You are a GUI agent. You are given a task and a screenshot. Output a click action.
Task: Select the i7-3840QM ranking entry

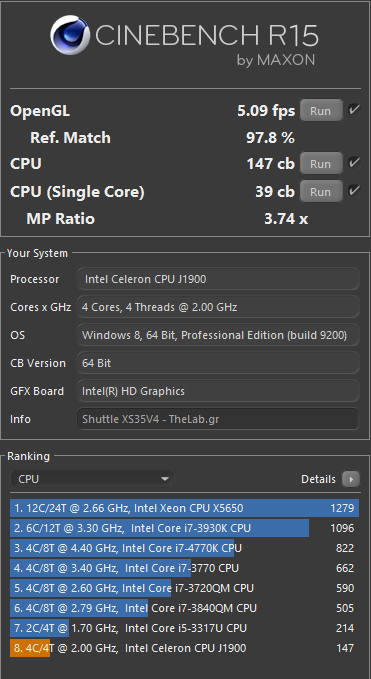coord(184,608)
